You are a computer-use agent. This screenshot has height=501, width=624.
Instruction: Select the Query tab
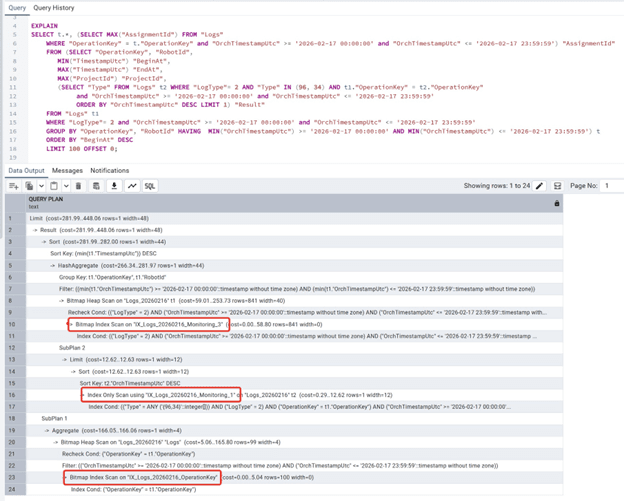coord(17,8)
